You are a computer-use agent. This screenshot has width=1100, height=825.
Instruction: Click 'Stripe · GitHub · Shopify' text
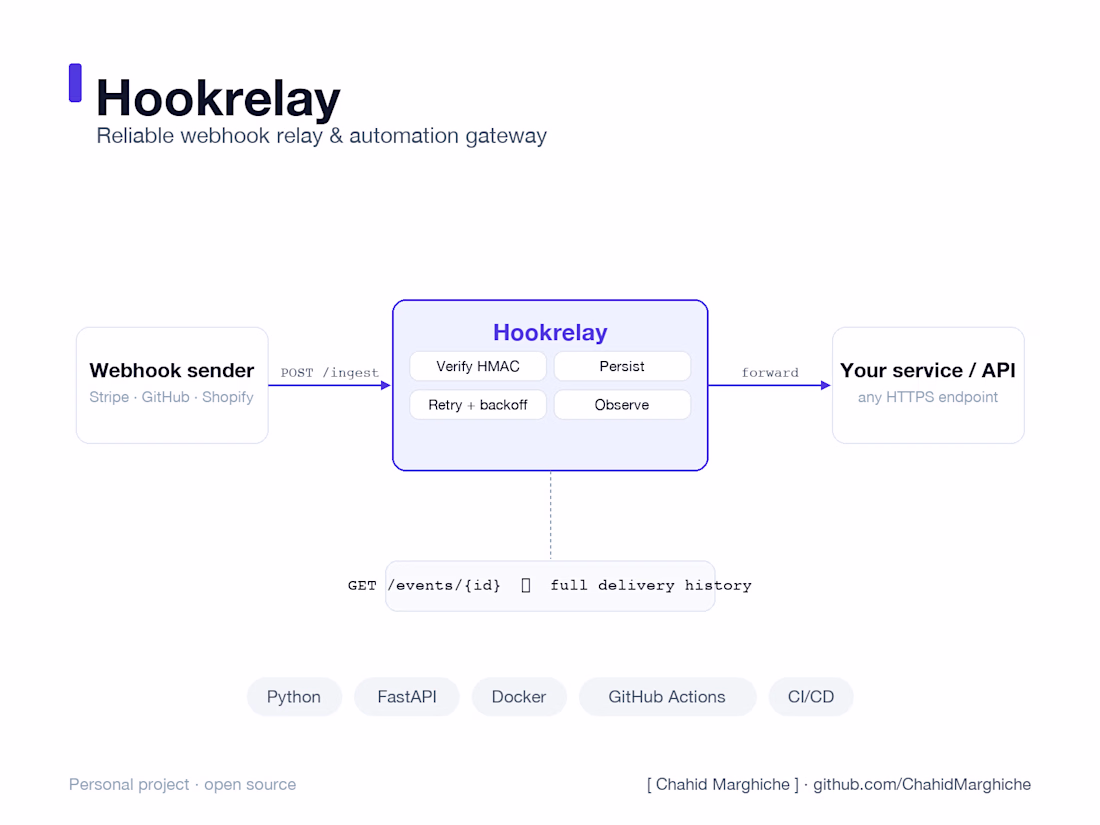[x=171, y=397]
